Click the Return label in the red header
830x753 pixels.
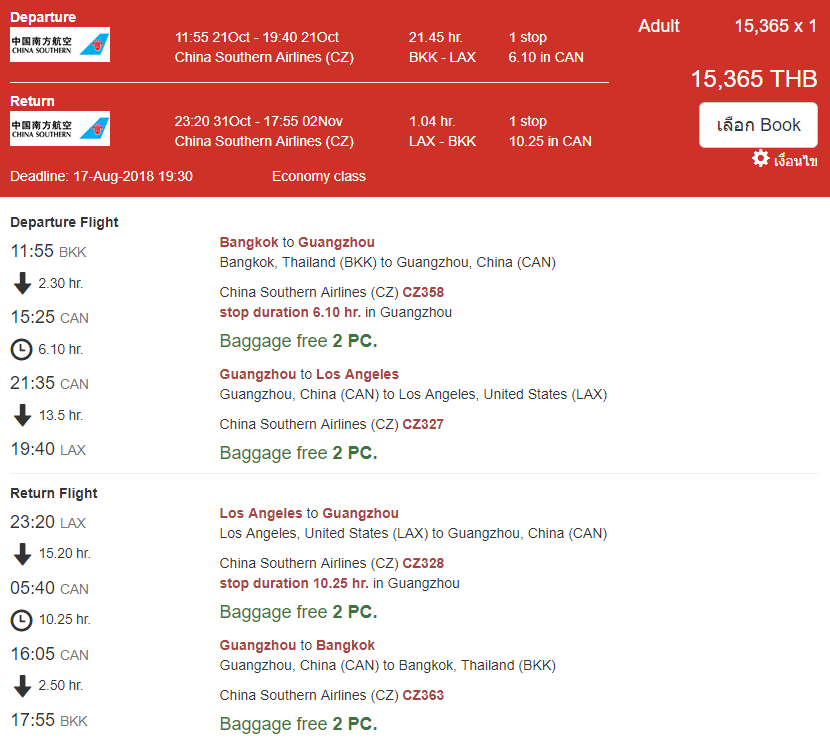click(32, 101)
